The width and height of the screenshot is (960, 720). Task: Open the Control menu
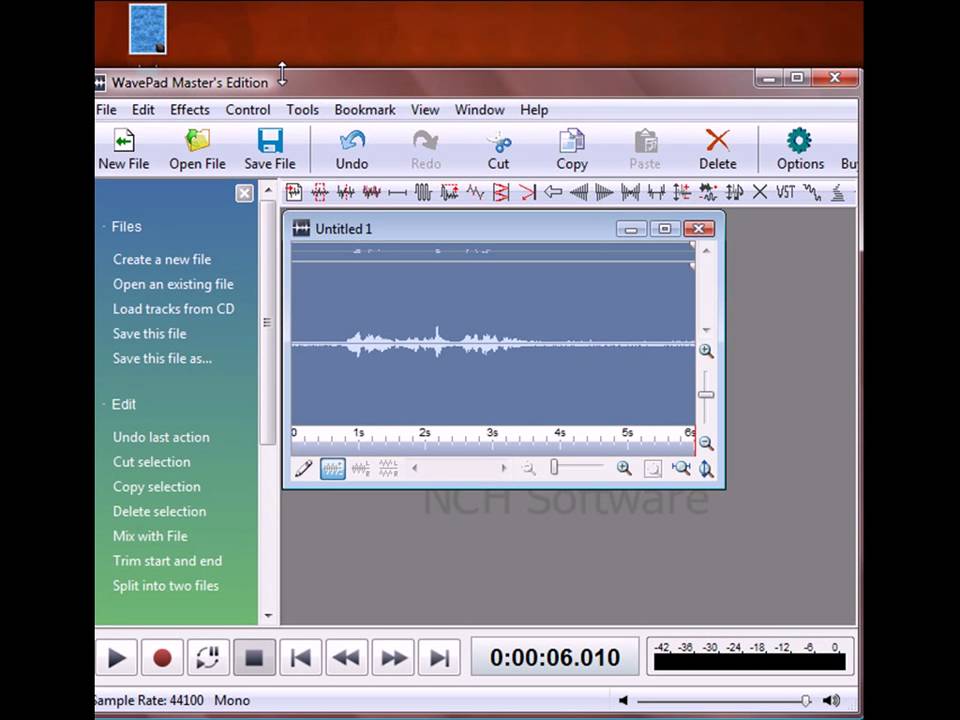pos(248,110)
